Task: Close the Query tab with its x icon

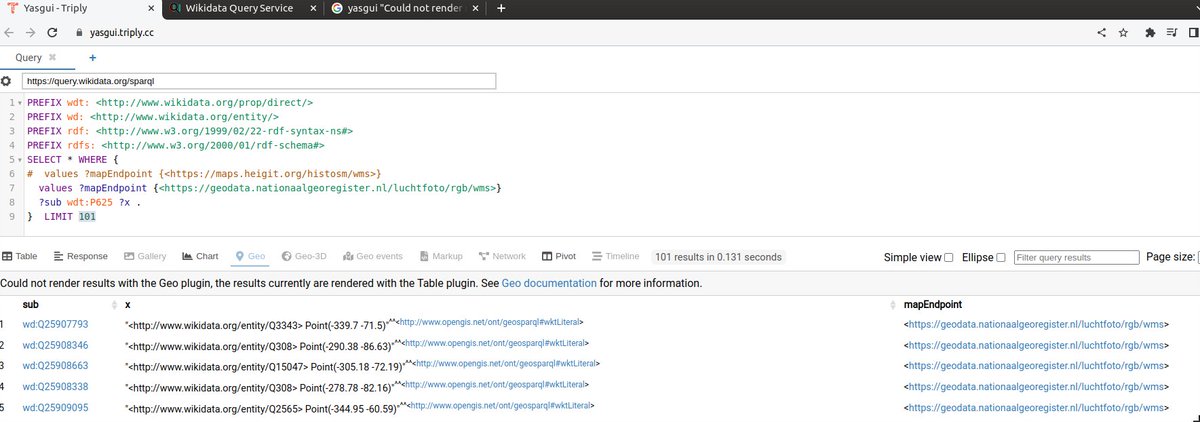Action: coord(52,57)
